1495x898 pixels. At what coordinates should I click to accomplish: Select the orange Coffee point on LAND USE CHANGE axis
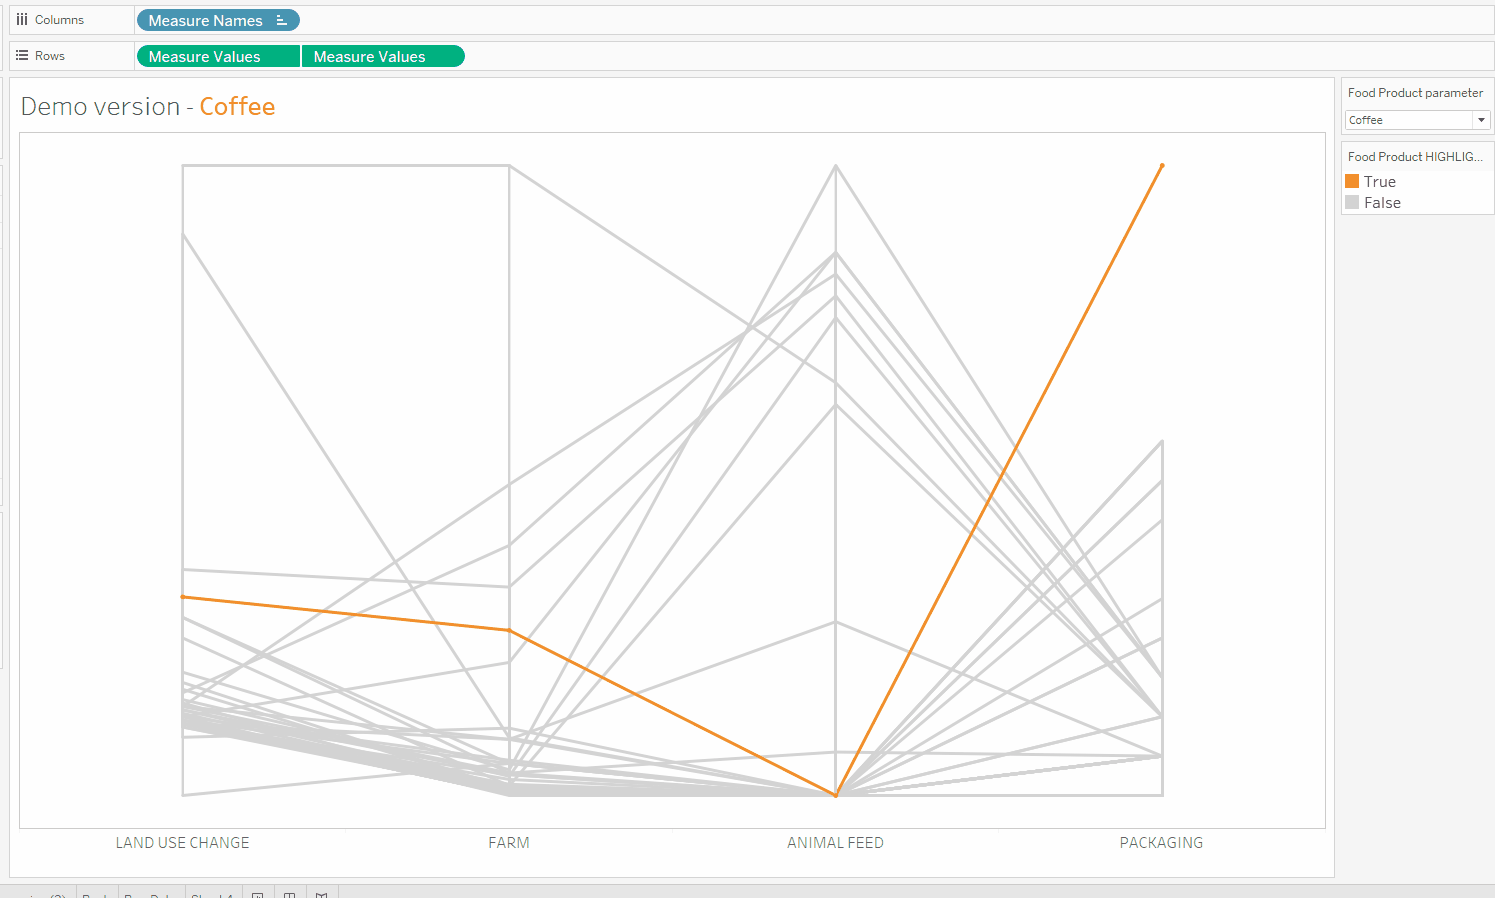[183, 597]
